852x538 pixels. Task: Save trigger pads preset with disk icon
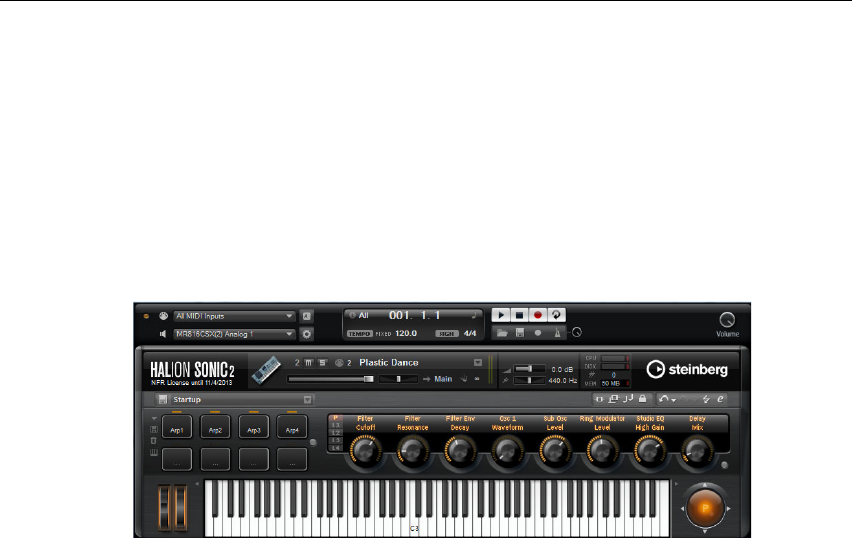154,429
